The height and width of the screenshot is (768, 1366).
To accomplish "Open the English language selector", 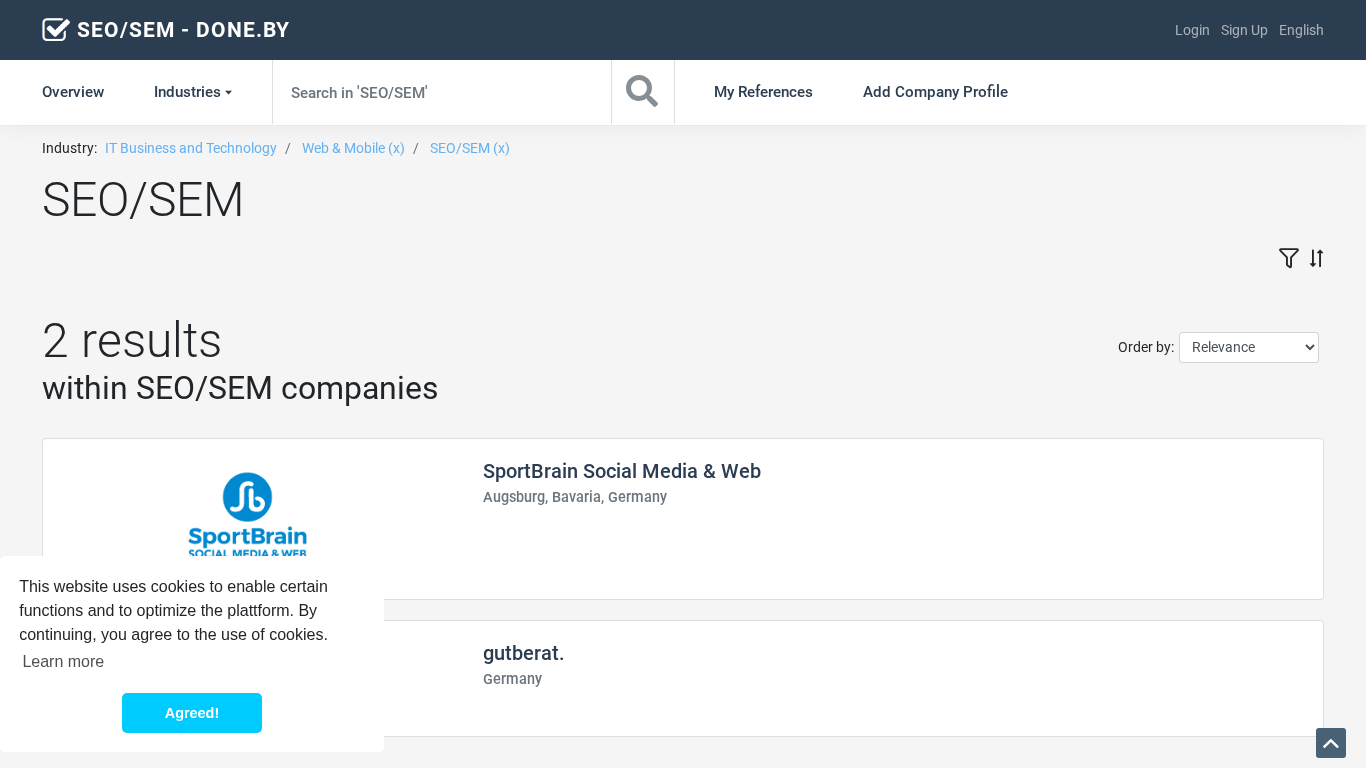I will point(1300,30).
